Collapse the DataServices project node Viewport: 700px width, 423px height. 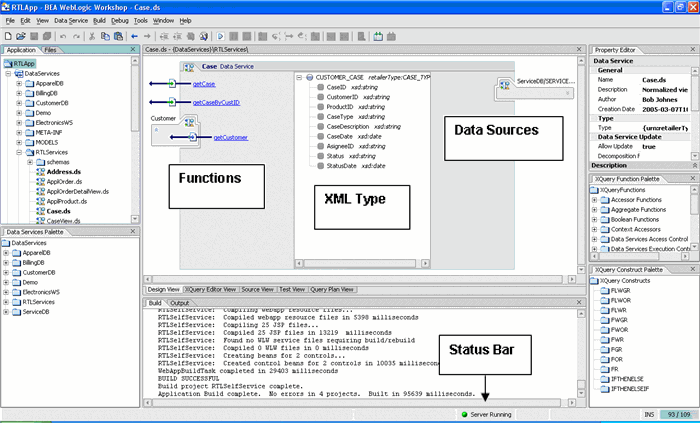point(8,74)
